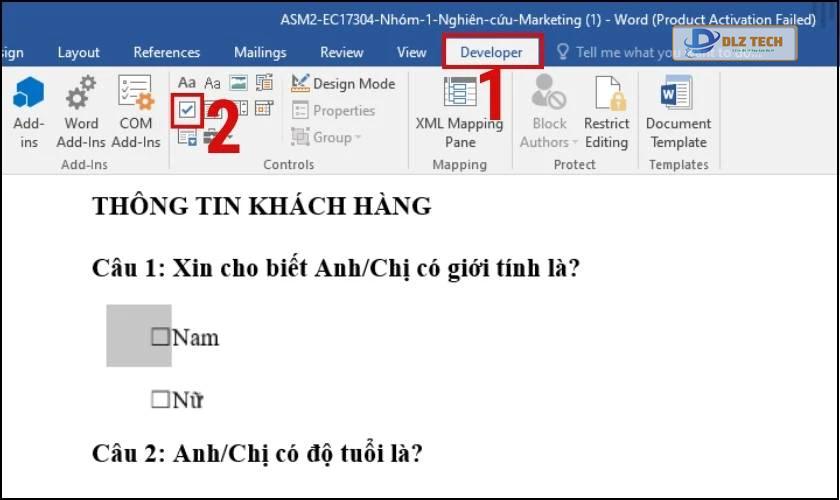The height and width of the screenshot is (500, 840).
Task: Insert Picture content control
Action: pyautogui.click(x=238, y=83)
